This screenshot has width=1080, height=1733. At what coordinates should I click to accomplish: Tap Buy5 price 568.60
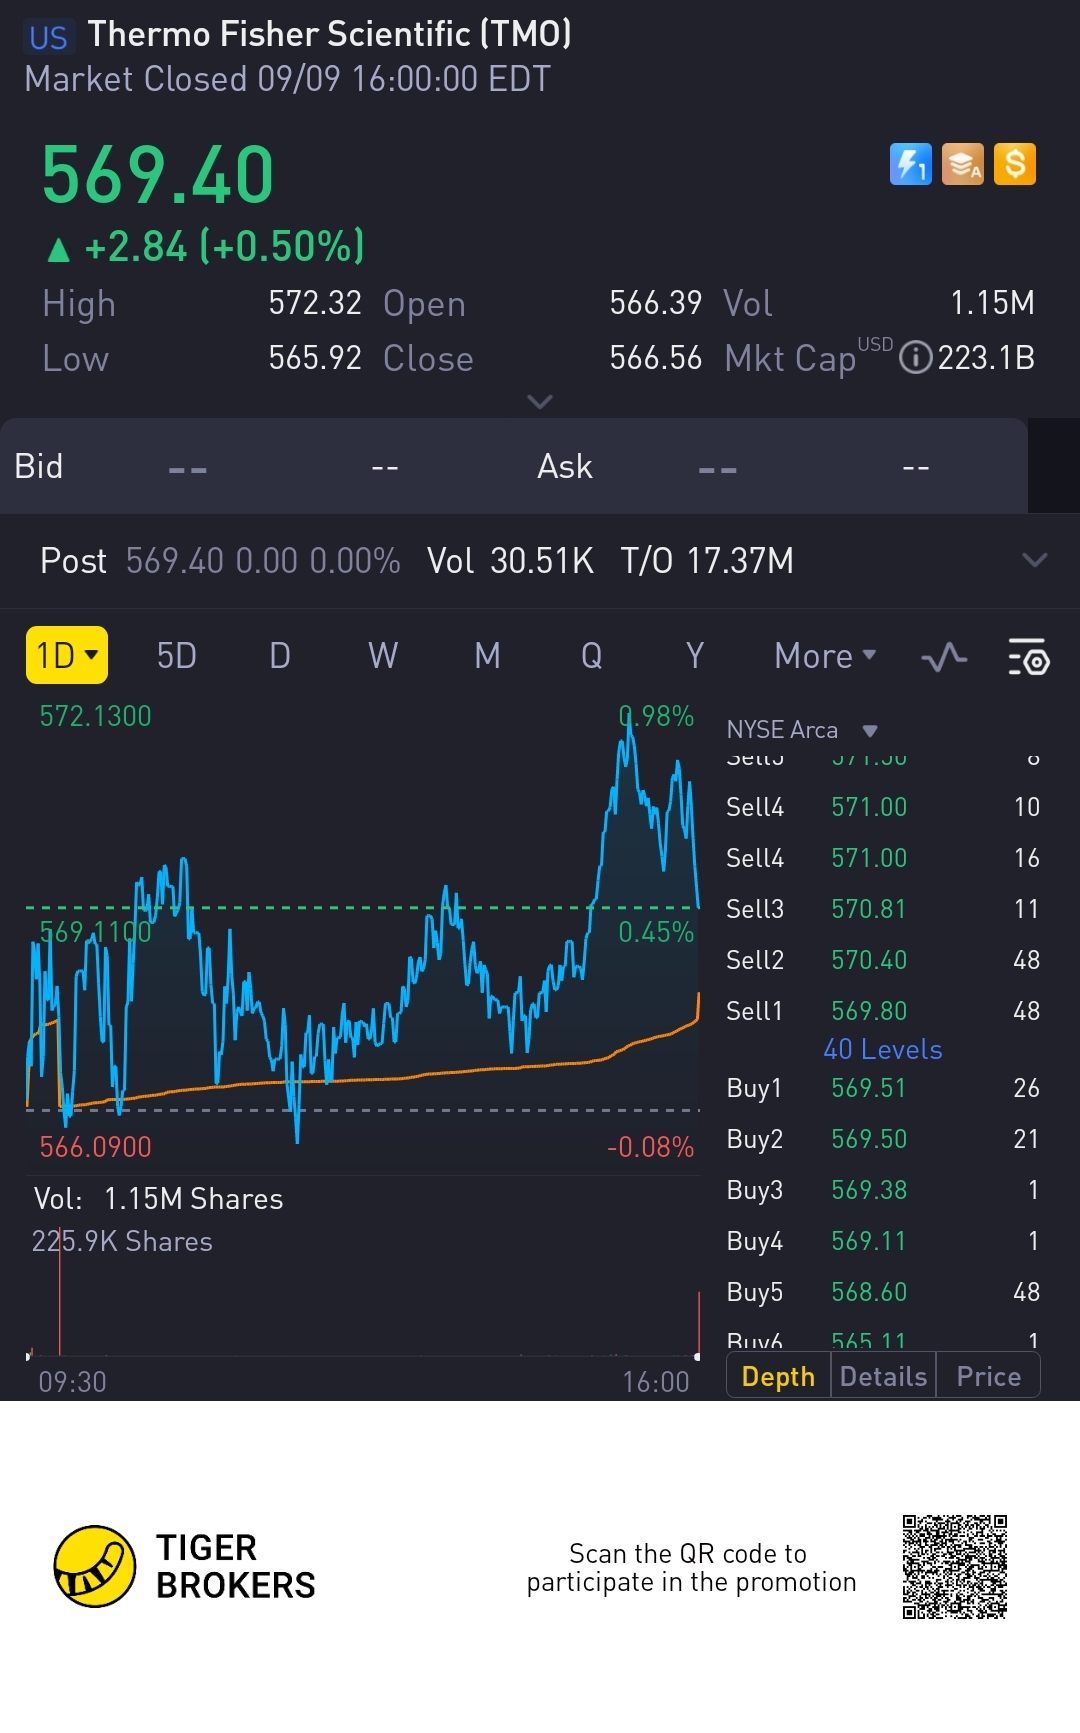[x=869, y=1292]
